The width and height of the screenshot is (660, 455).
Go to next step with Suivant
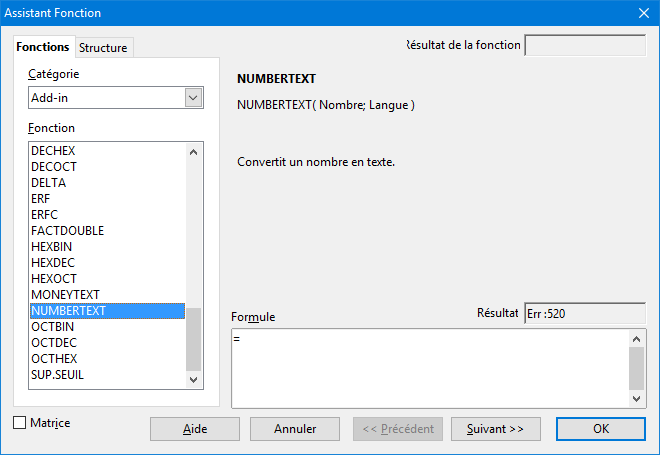tap(495, 429)
